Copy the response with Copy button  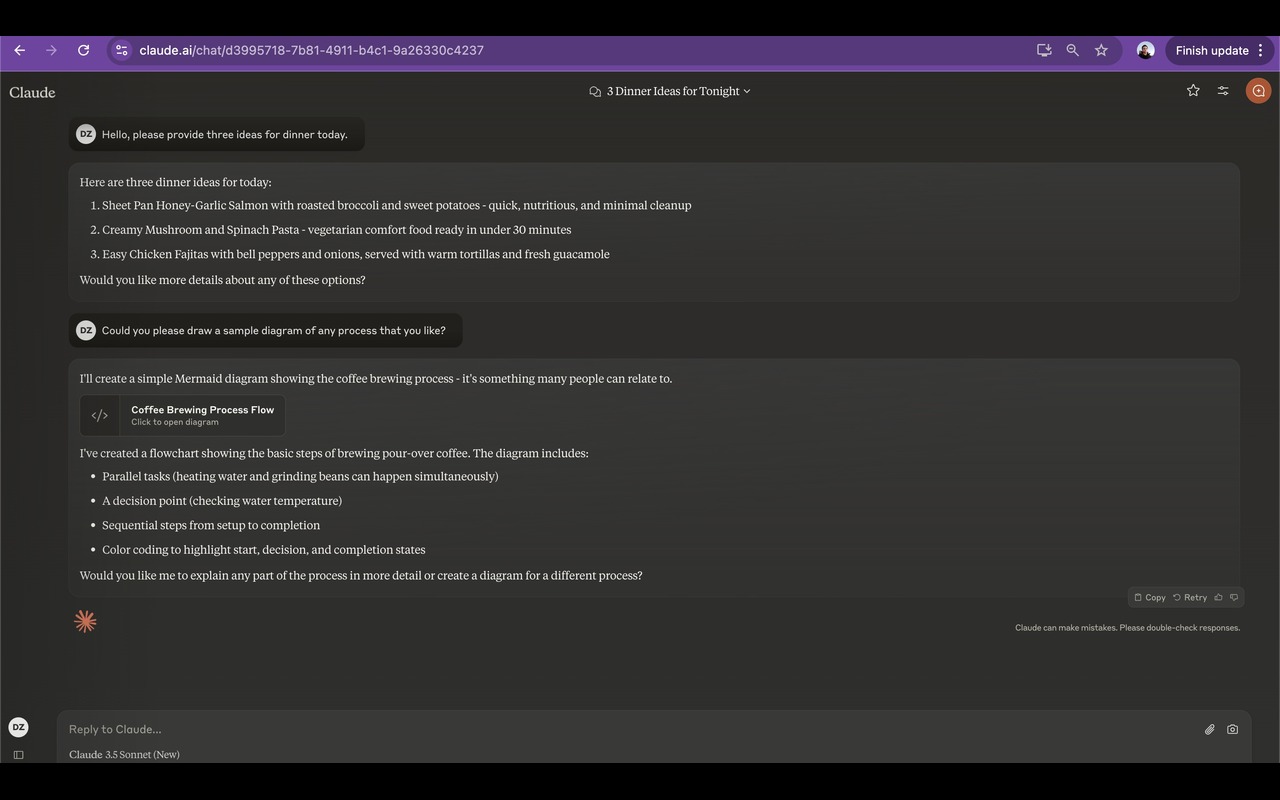click(x=1149, y=597)
